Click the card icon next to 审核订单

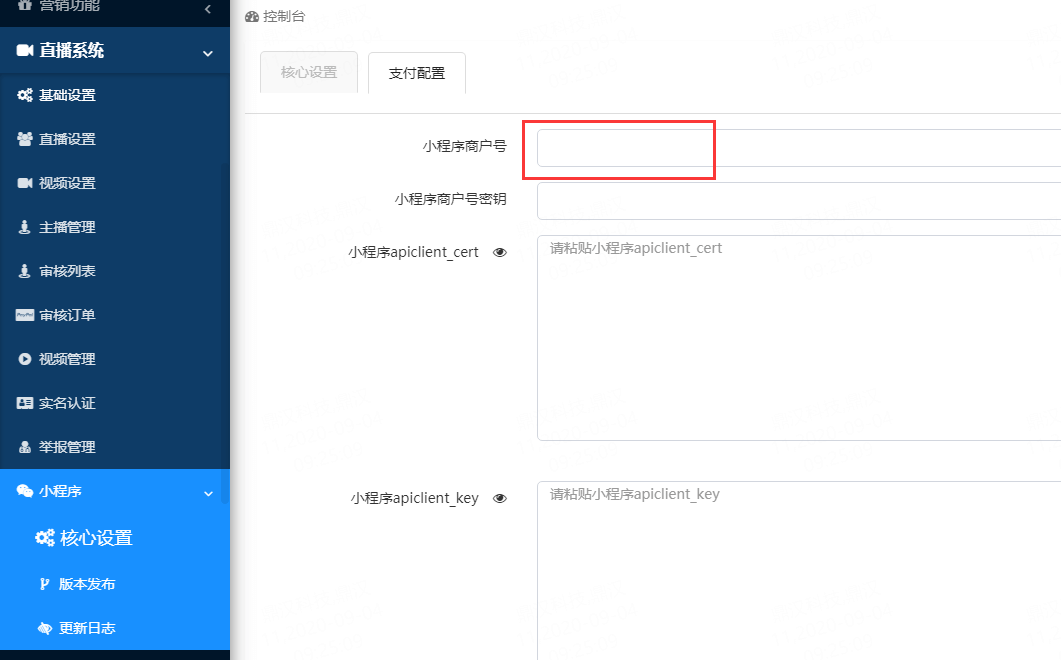(x=25, y=315)
